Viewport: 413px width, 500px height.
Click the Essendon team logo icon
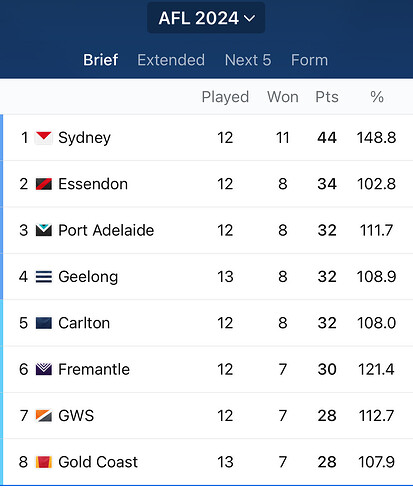click(x=44, y=184)
